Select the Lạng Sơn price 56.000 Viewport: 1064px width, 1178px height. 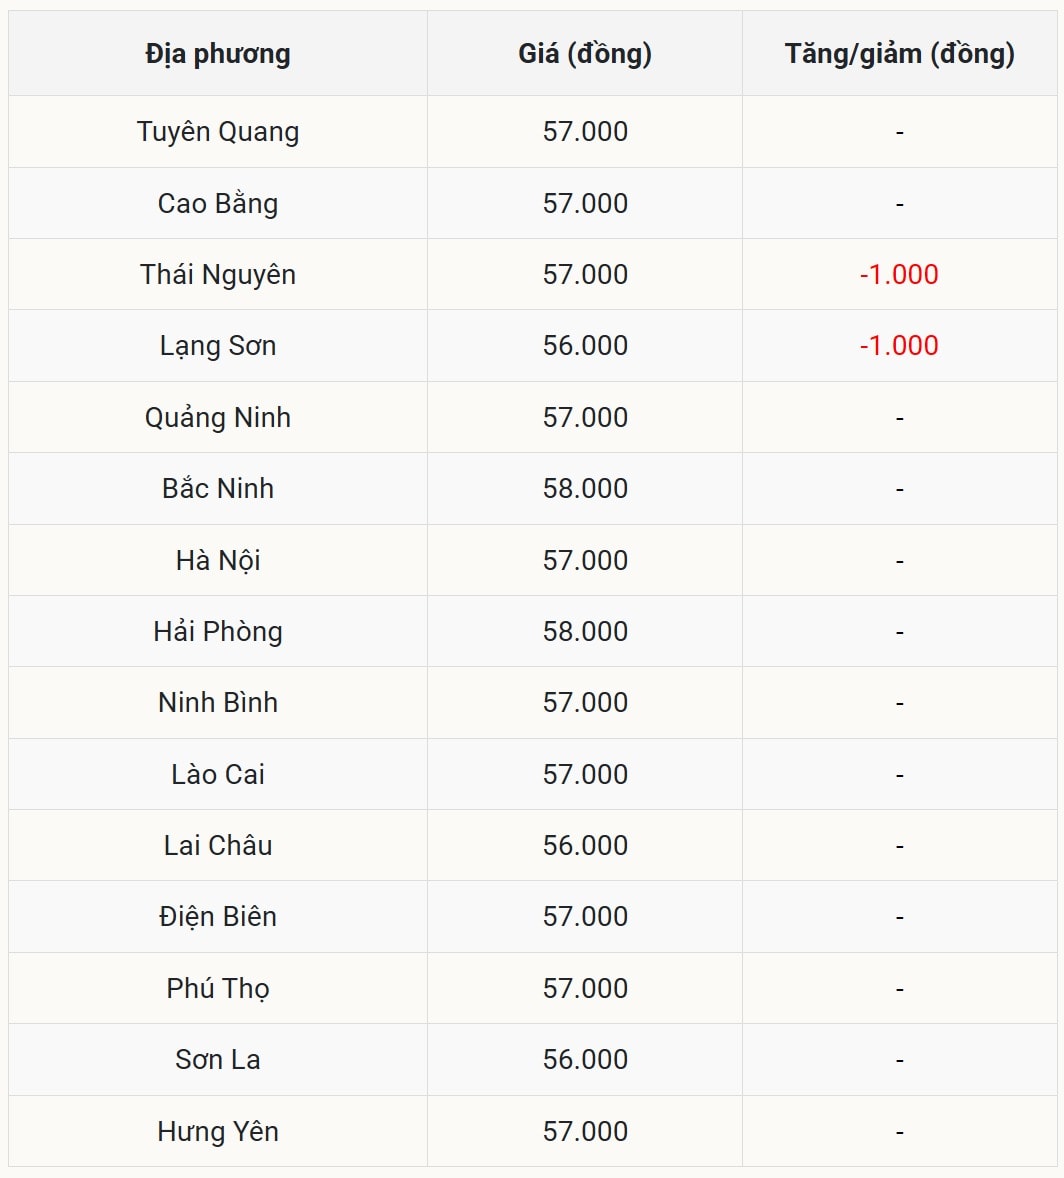point(585,346)
